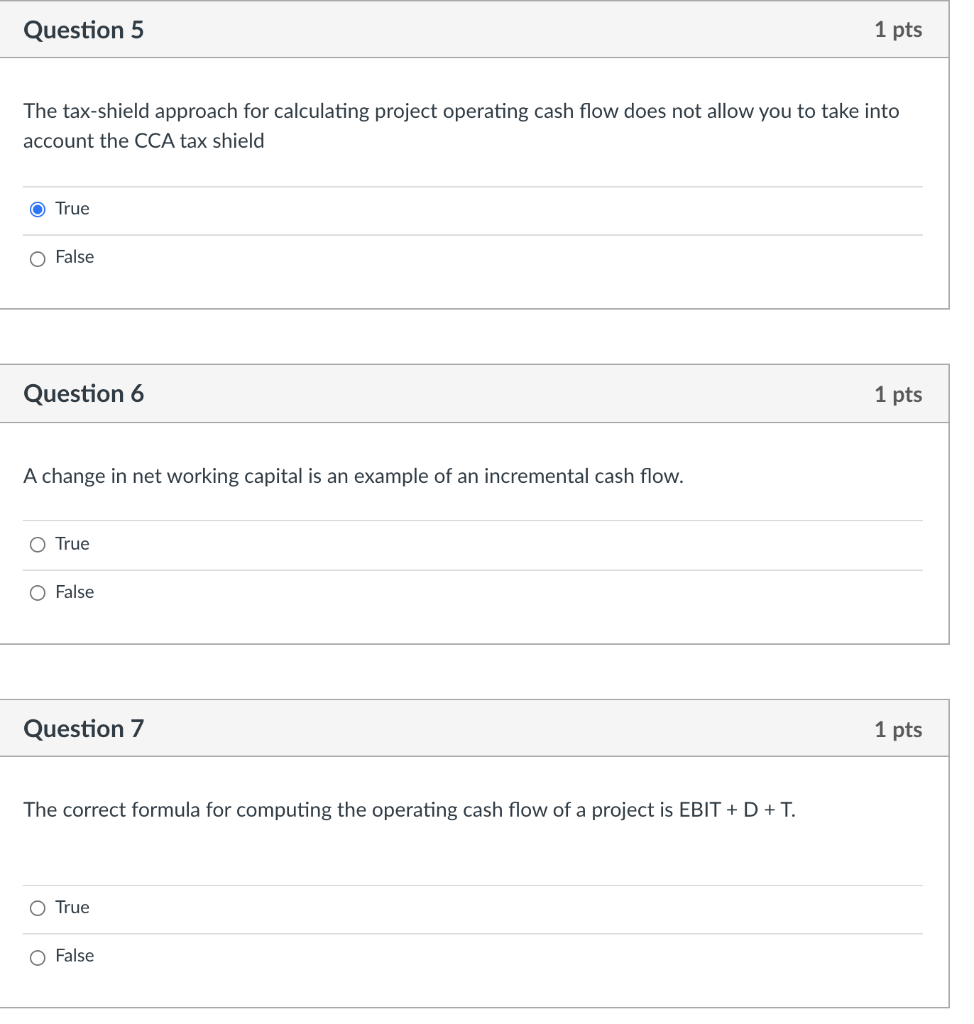Click the net working capital question text

point(352,476)
